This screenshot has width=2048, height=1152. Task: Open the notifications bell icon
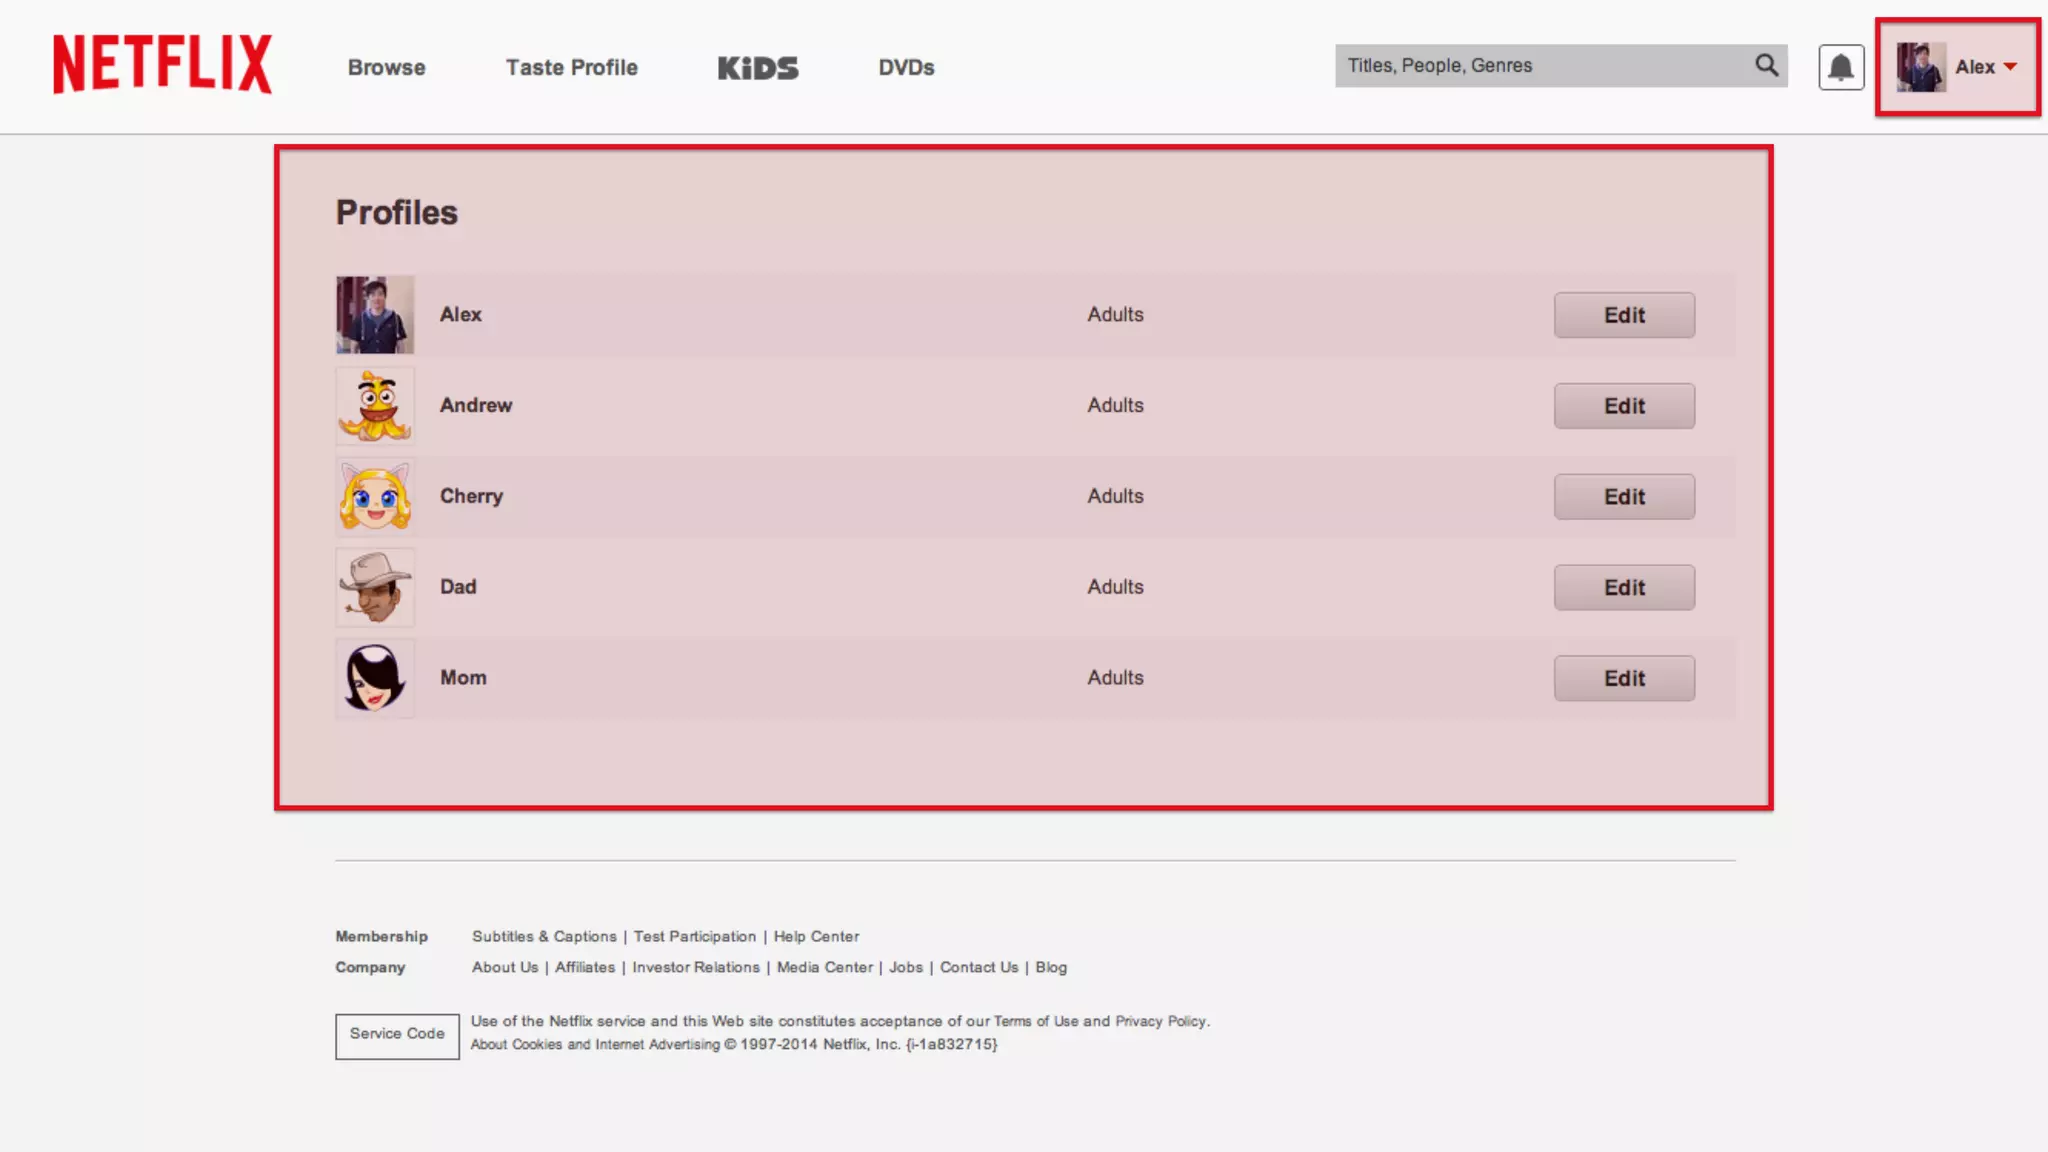tap(1840, 67)
